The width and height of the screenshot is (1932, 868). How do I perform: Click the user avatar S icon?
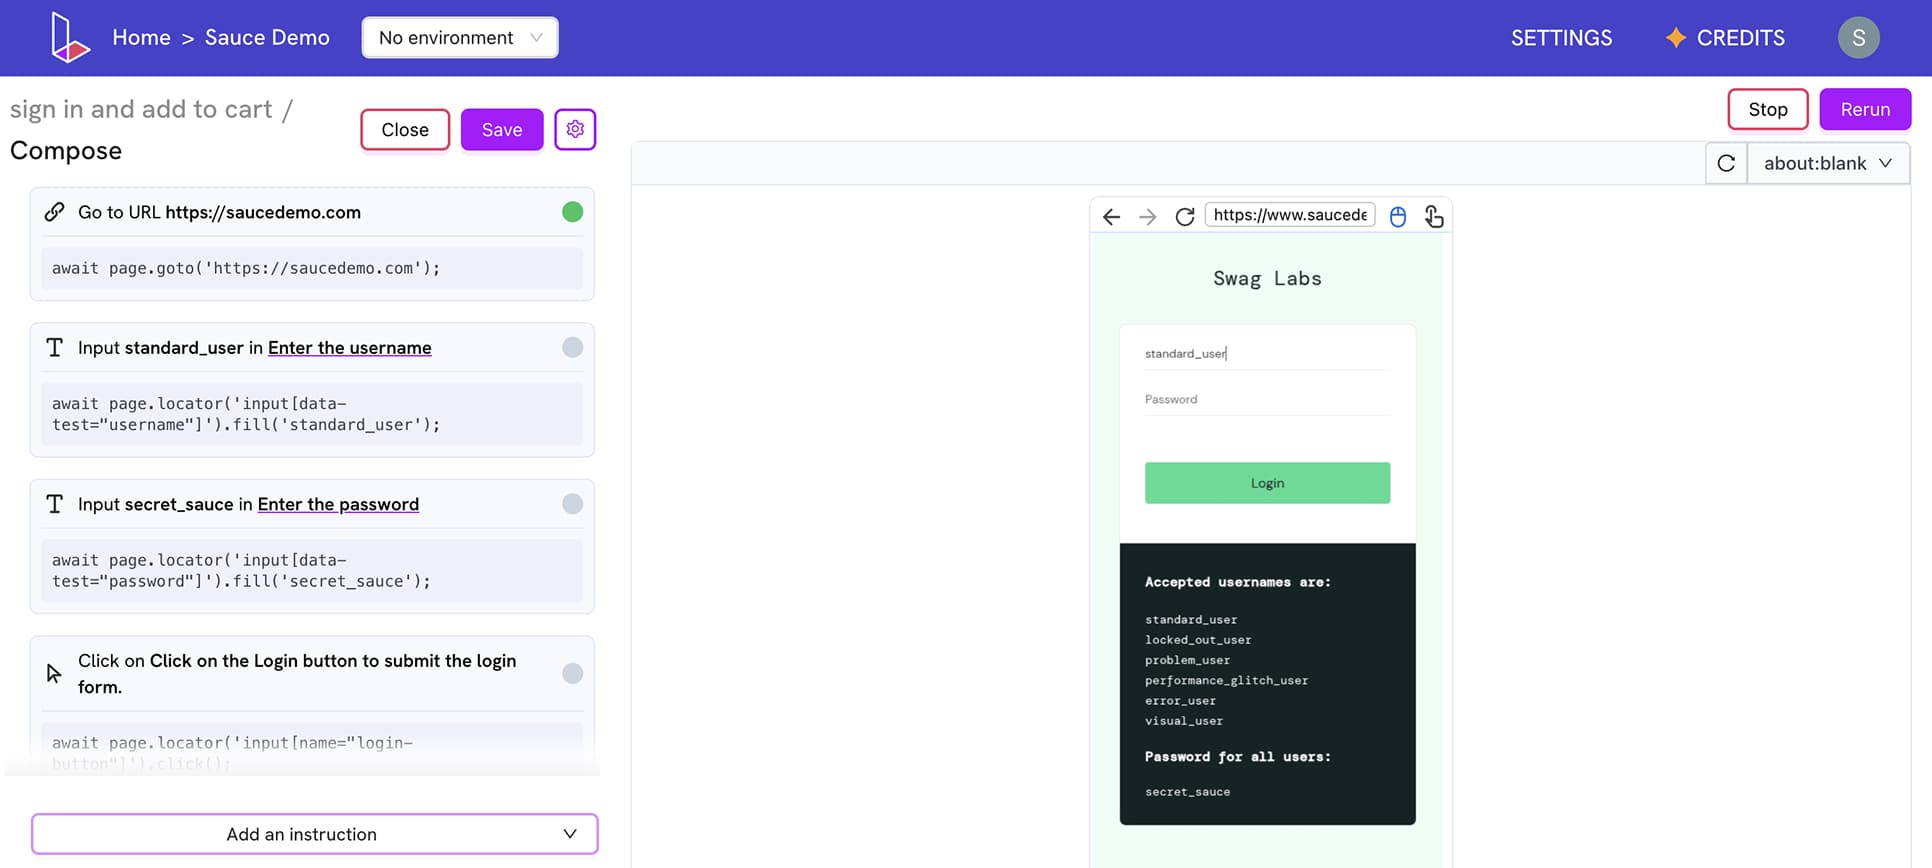[1858, 38]
